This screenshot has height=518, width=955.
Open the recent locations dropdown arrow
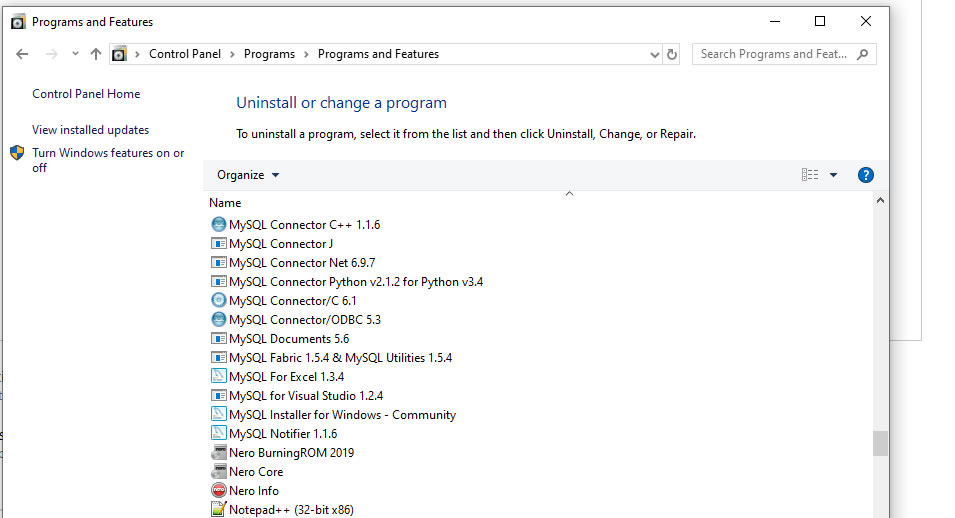pyautogui.click(x=75, y=54)
